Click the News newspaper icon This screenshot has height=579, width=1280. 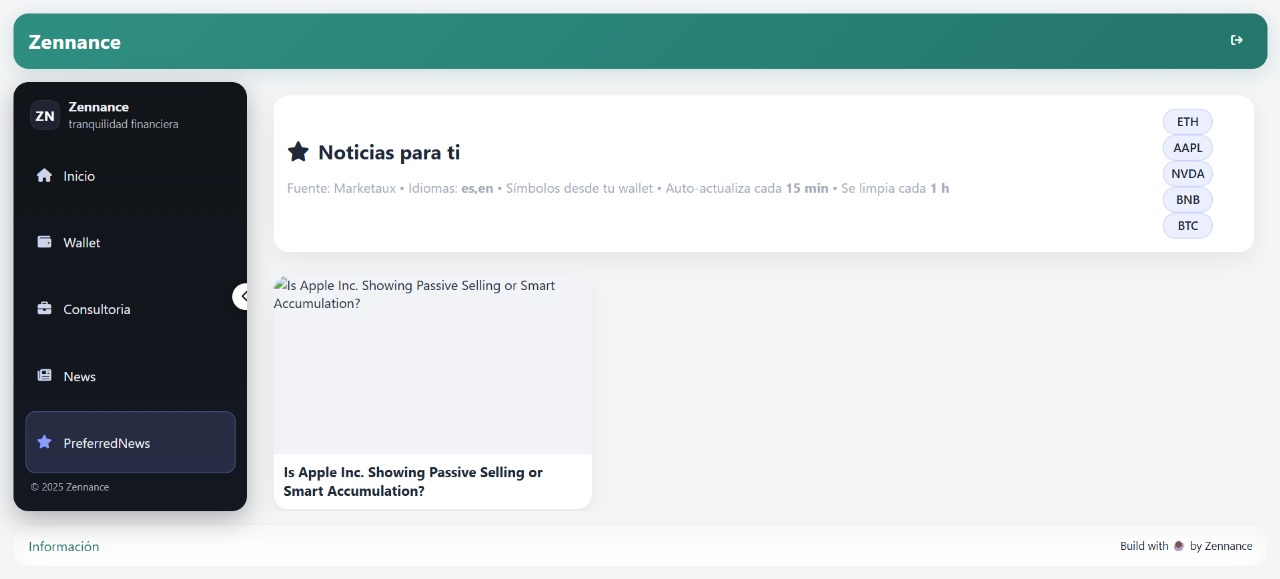44,375
